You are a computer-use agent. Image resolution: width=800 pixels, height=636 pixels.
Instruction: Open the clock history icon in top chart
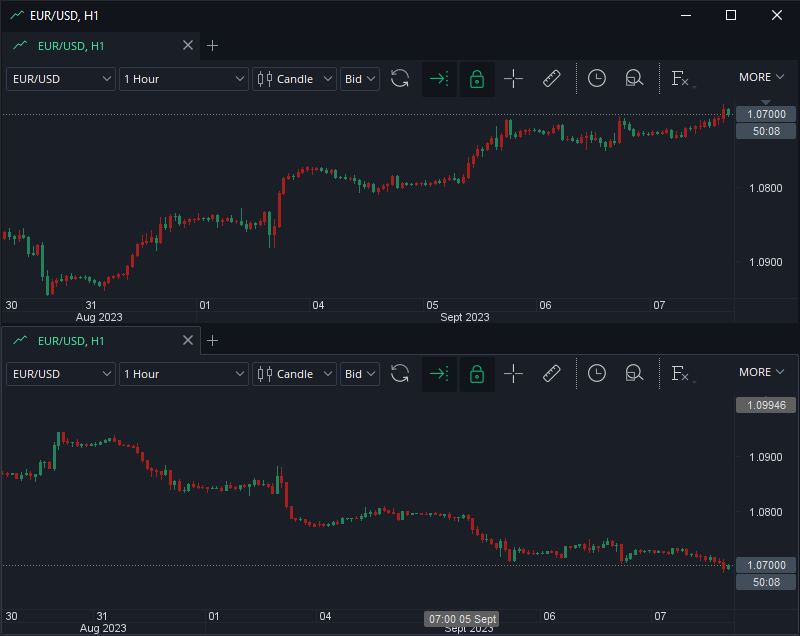[596, 79]
